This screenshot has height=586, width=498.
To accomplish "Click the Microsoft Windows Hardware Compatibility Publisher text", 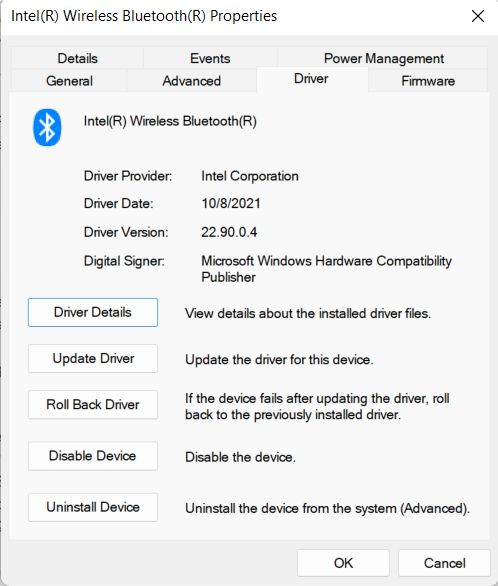I will [x=326, y=269].
